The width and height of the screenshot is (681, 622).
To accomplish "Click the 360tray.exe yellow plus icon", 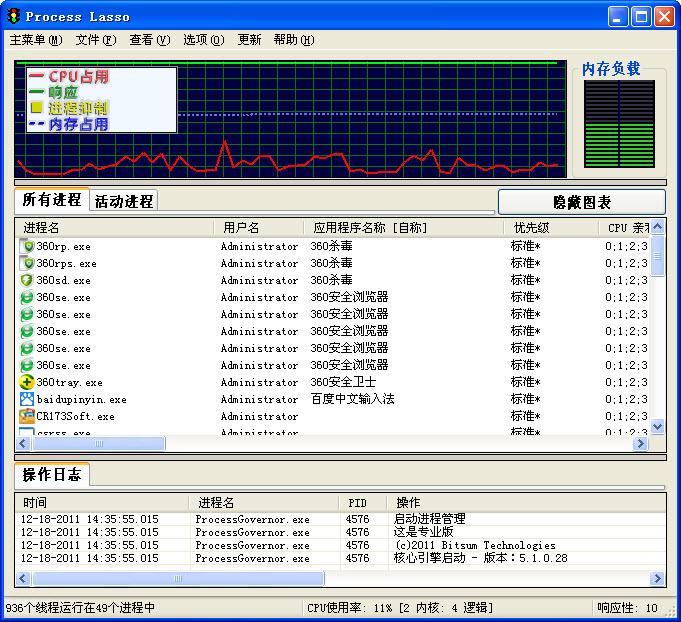I will pos(27,382).
